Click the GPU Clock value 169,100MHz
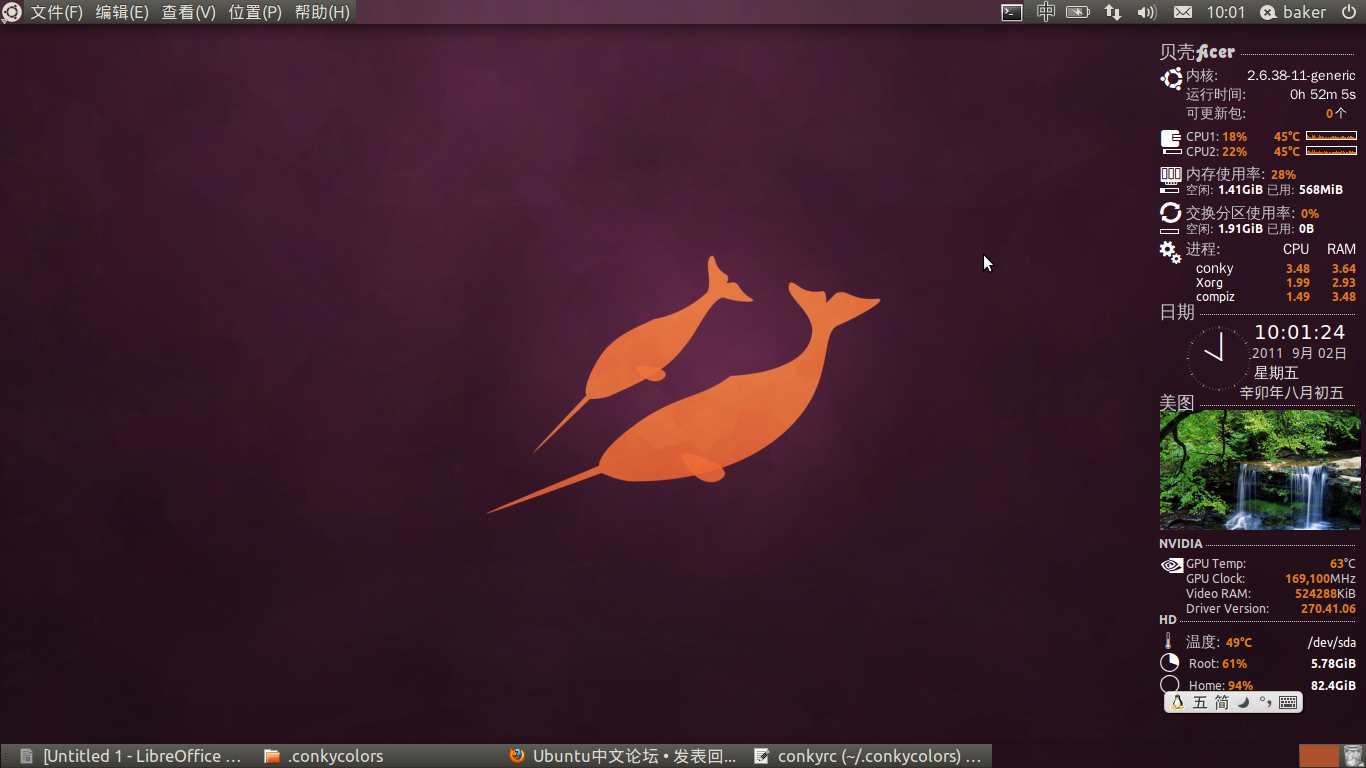The height and width of the screenshot is (768, 1366). pyautogui.click(x=1320, y=579)
